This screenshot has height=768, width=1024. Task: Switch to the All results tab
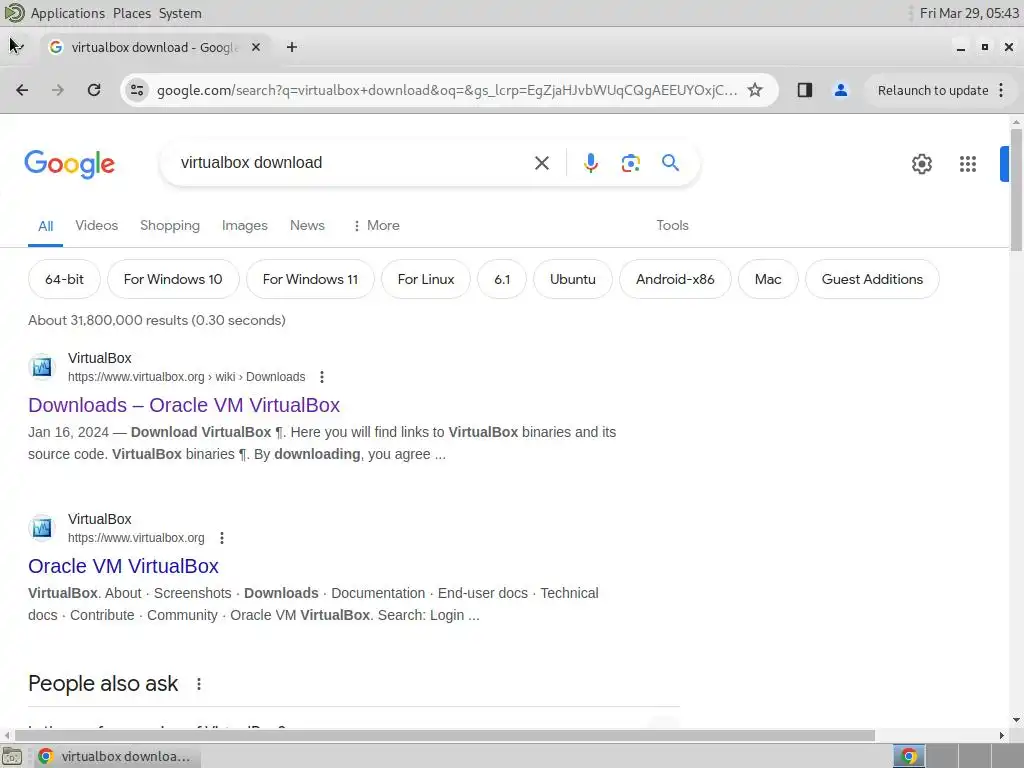pos(46,226)
